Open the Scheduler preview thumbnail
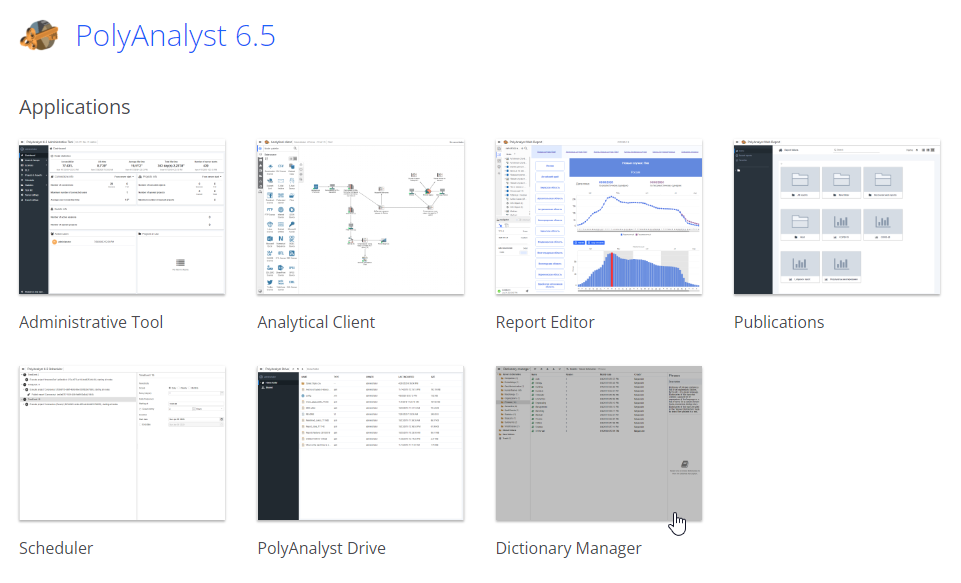Image resolution: width=961 pixels, height=583 pixels. [x=122, y=443]
